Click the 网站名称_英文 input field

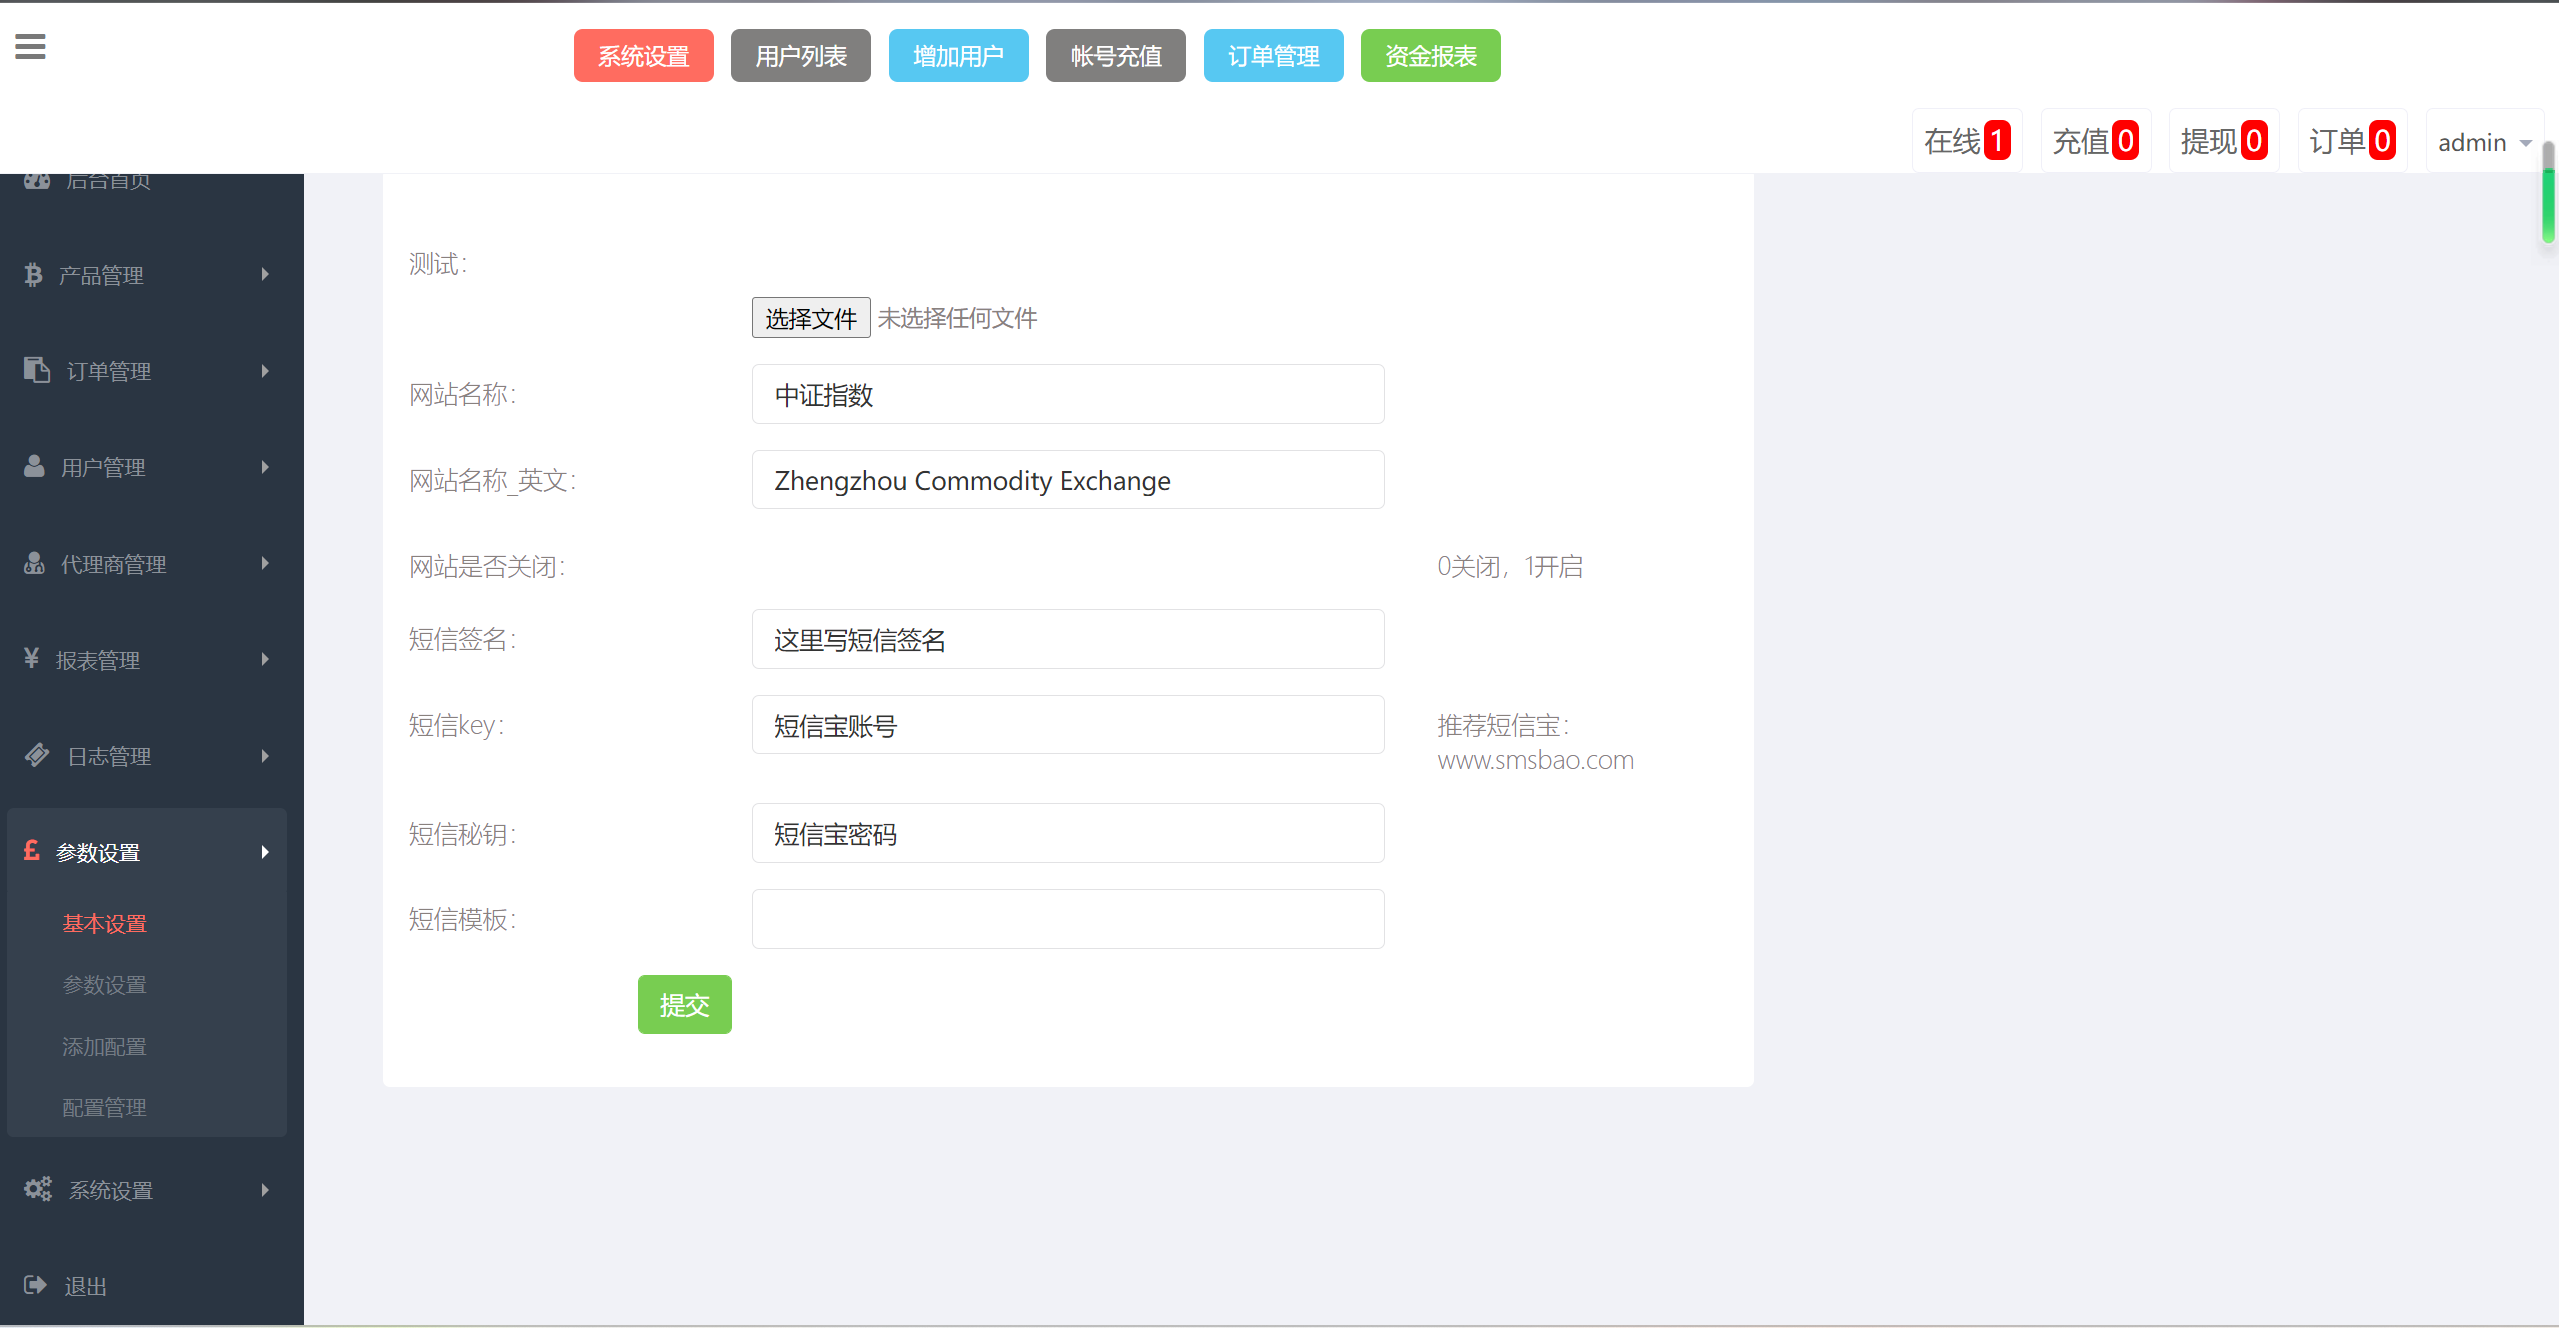click(1068, 480)
